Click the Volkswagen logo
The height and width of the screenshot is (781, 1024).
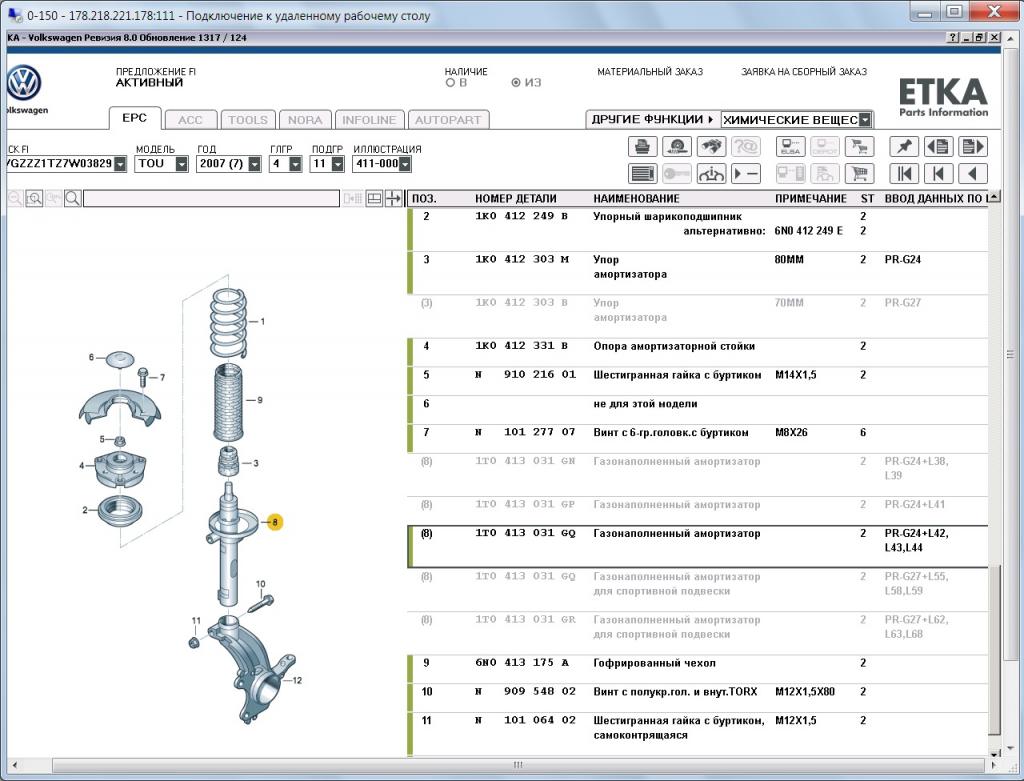(24, 83)
